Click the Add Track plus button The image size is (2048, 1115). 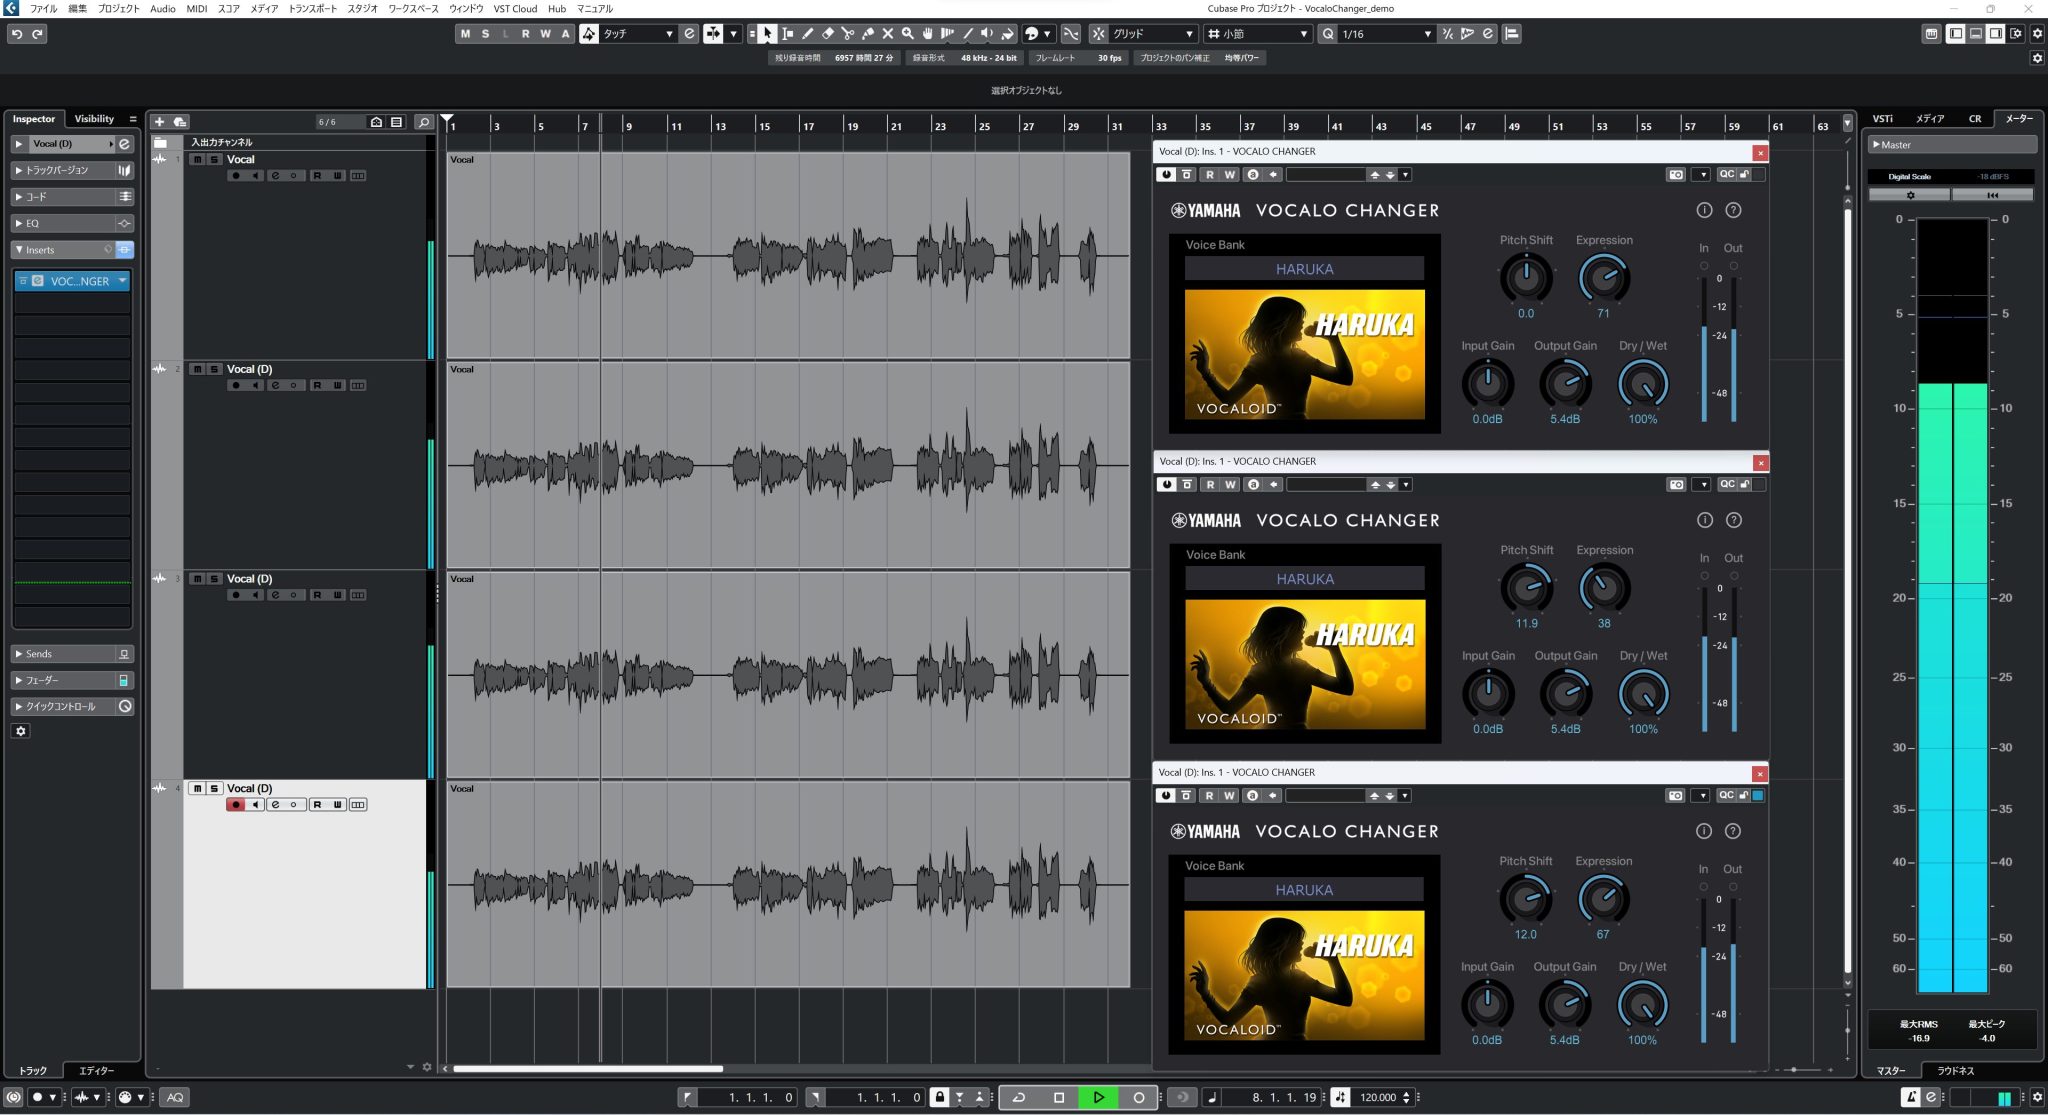159,122
